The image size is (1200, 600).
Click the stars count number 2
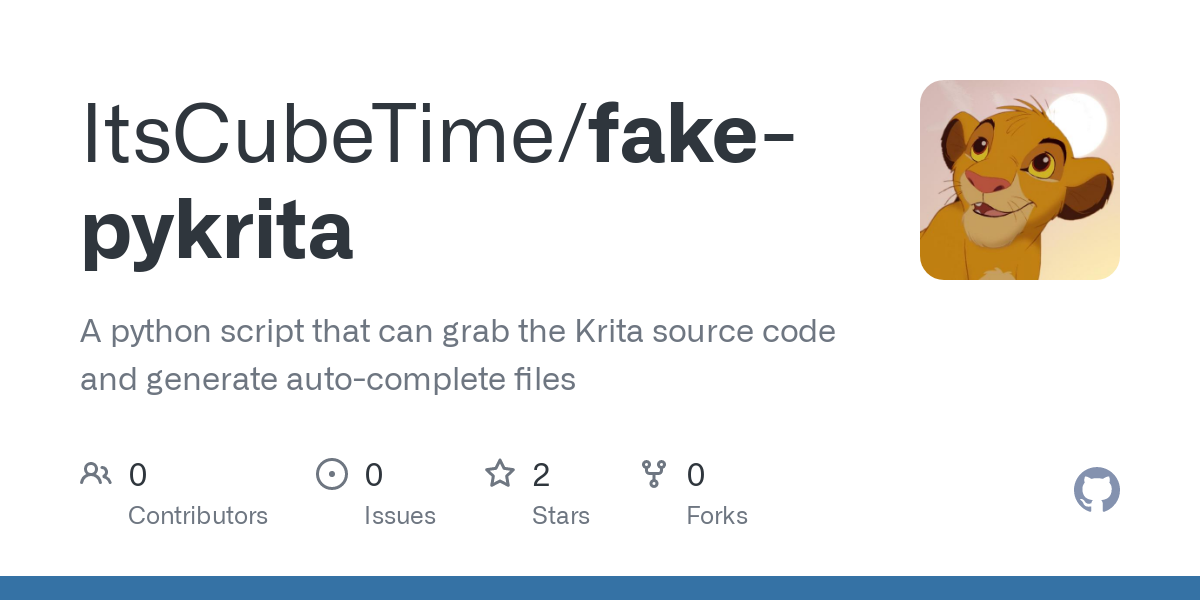pyautogui.click(x=541, y=475)
